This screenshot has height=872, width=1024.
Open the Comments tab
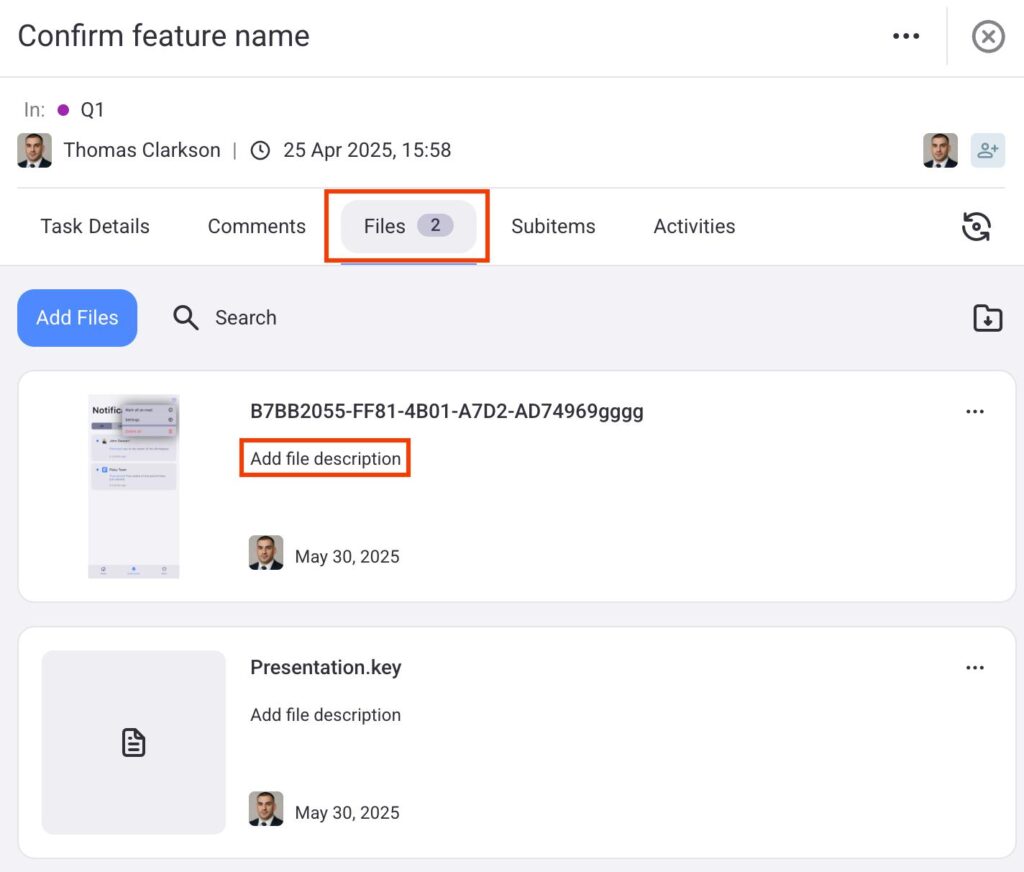click(256, 227)
